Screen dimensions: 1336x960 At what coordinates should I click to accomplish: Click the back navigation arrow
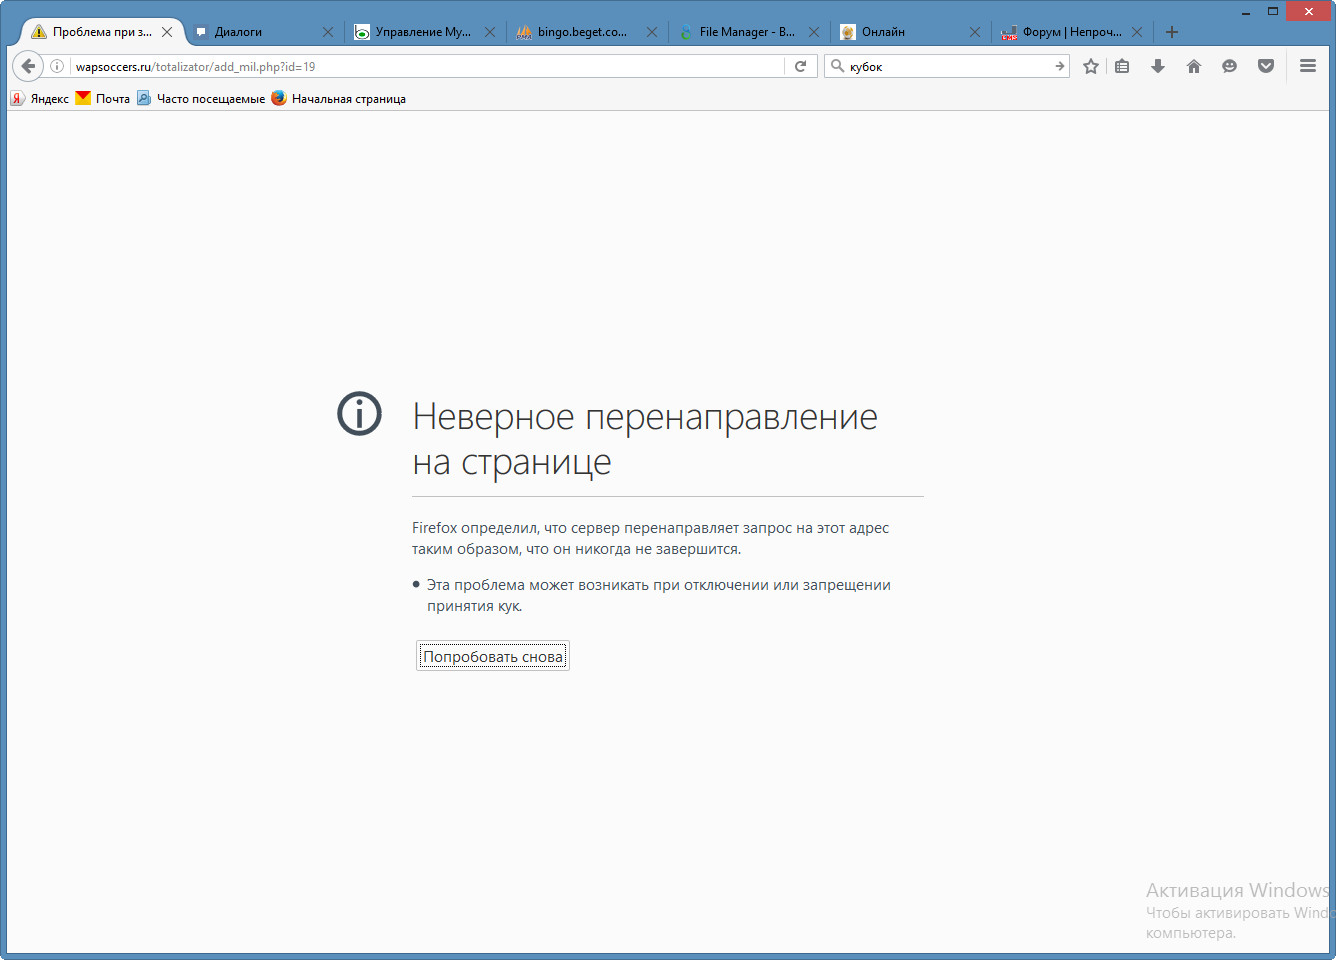point(28,66)
